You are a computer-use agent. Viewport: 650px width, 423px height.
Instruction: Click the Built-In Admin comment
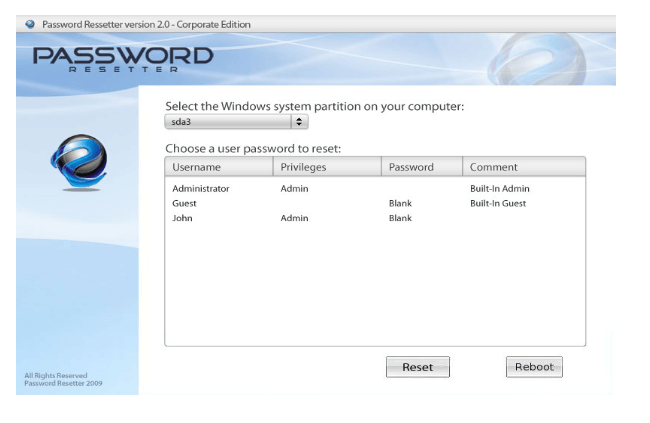click(500, 189)
